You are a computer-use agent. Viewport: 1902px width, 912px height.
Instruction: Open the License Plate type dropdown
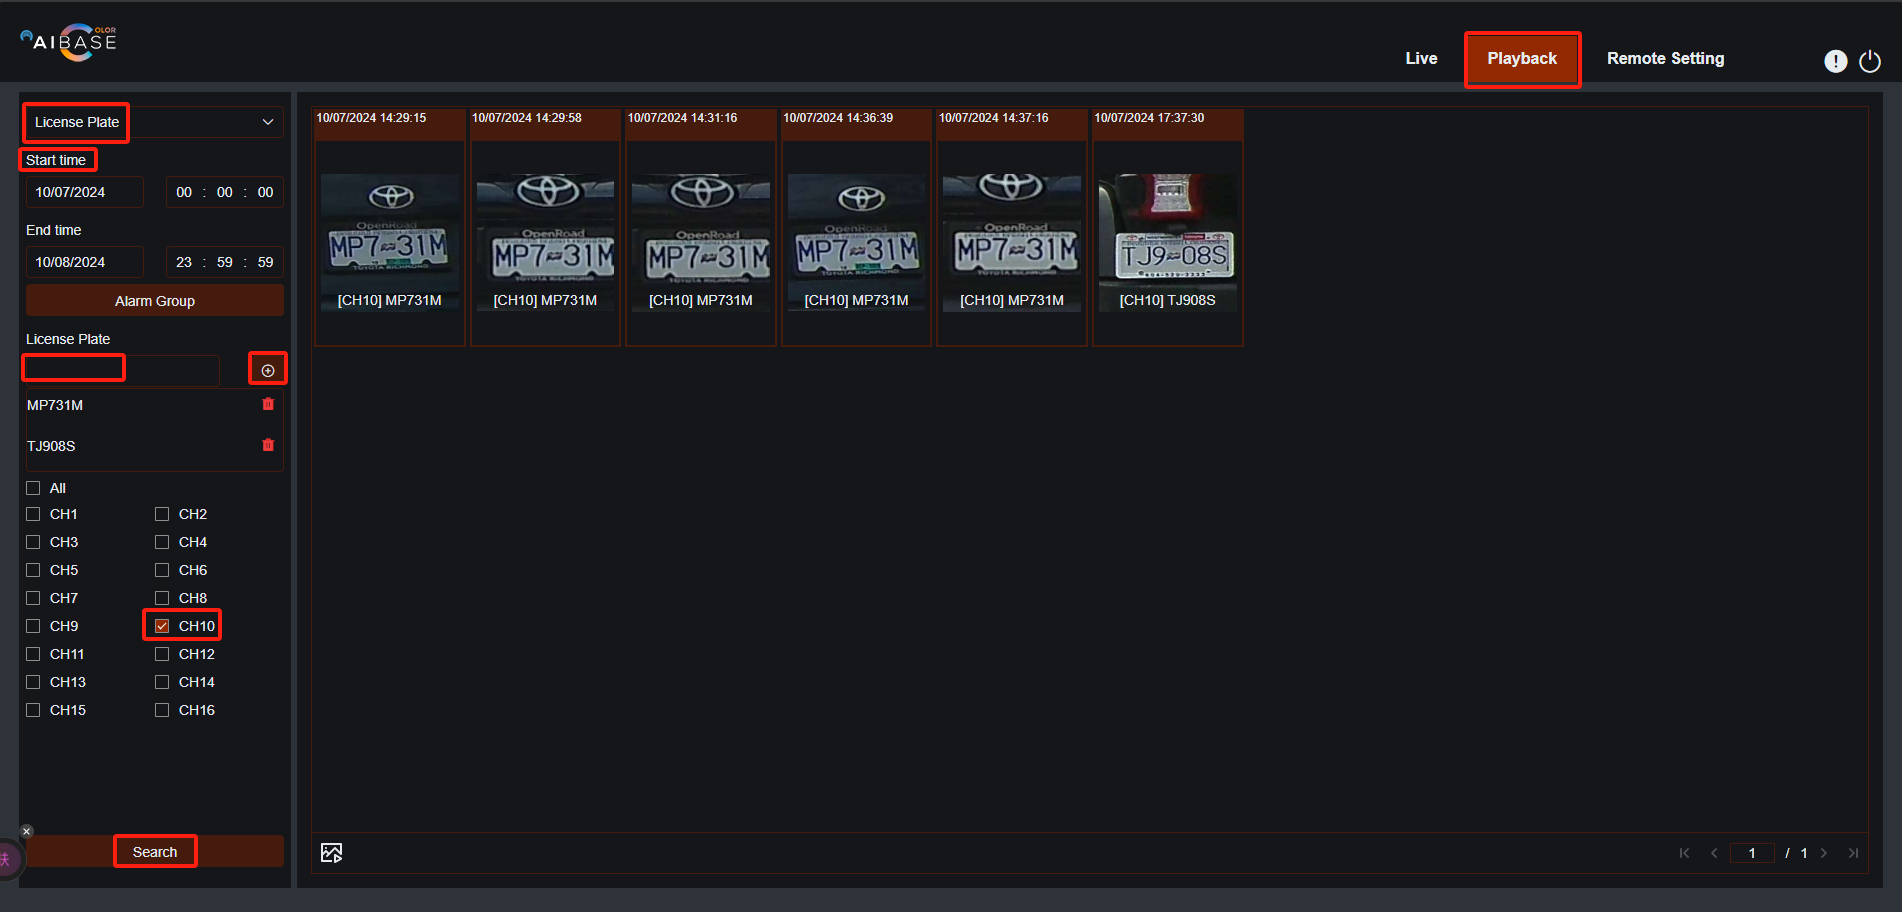154,122
